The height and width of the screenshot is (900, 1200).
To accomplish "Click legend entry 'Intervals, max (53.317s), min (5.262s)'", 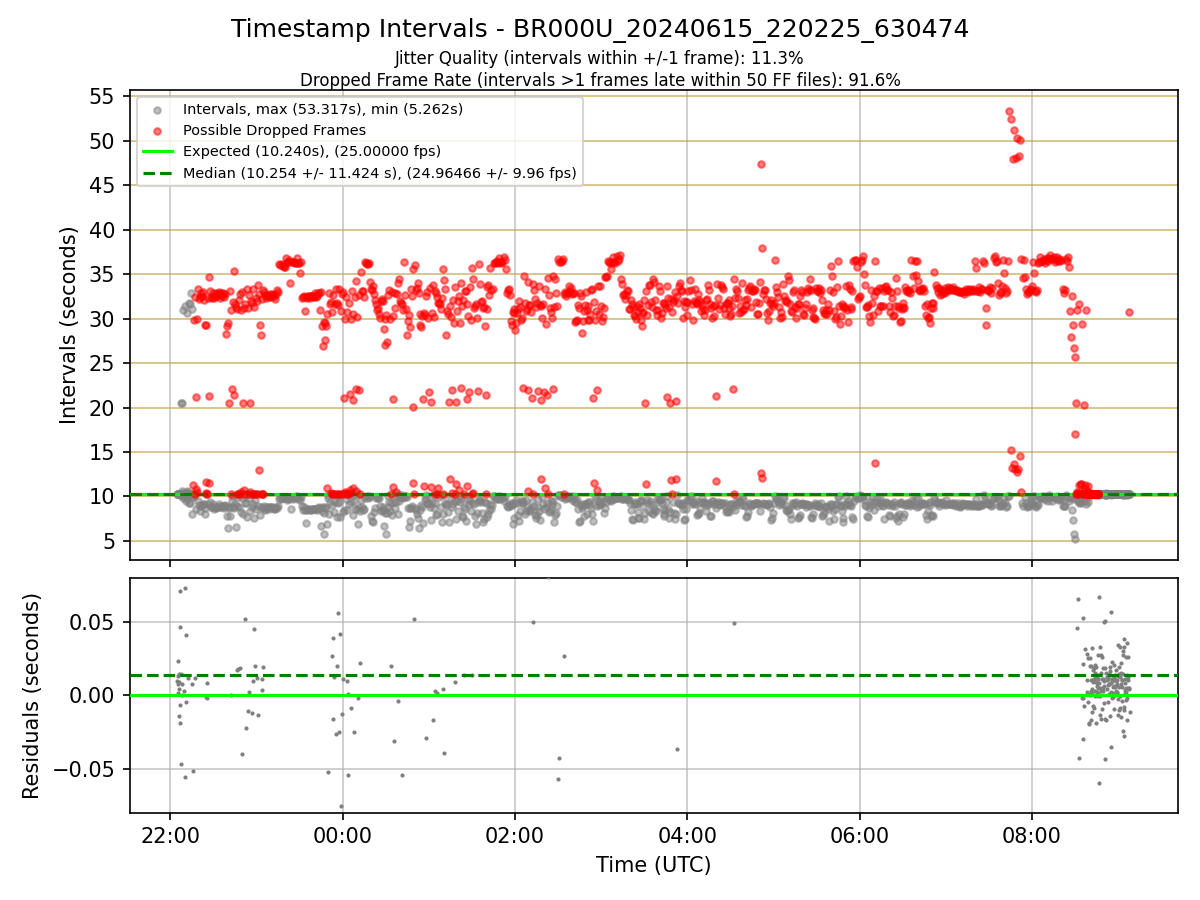I will click(323, 108).
